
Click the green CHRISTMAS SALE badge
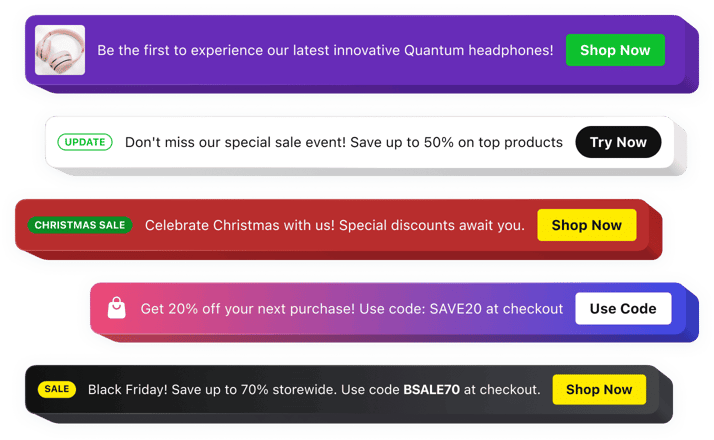point(80,225)
